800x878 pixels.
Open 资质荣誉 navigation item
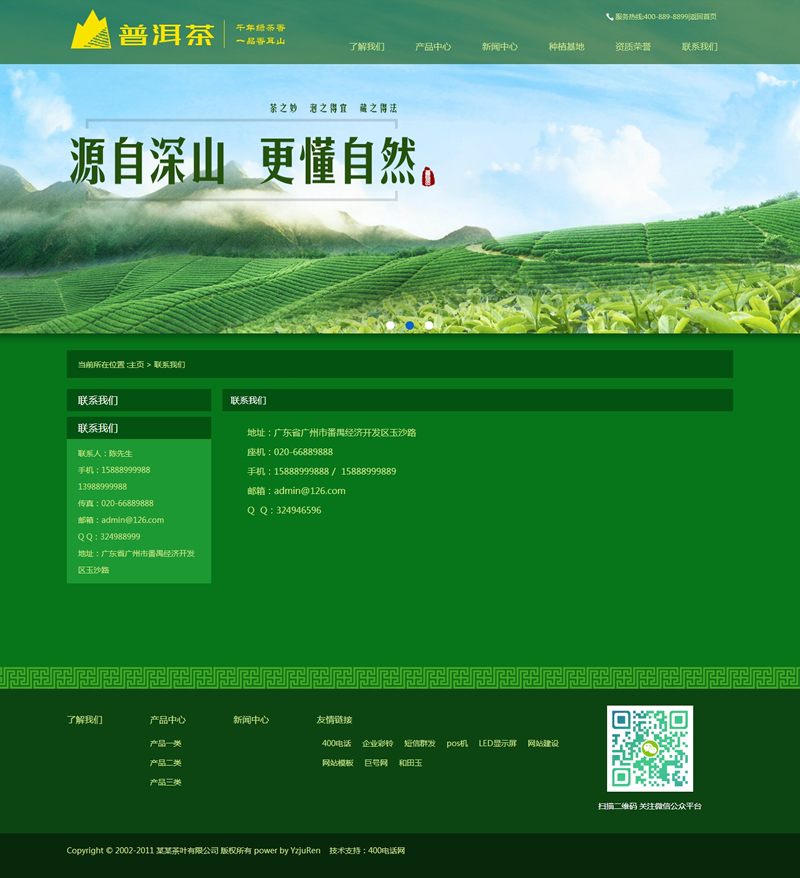coord(633,47)
